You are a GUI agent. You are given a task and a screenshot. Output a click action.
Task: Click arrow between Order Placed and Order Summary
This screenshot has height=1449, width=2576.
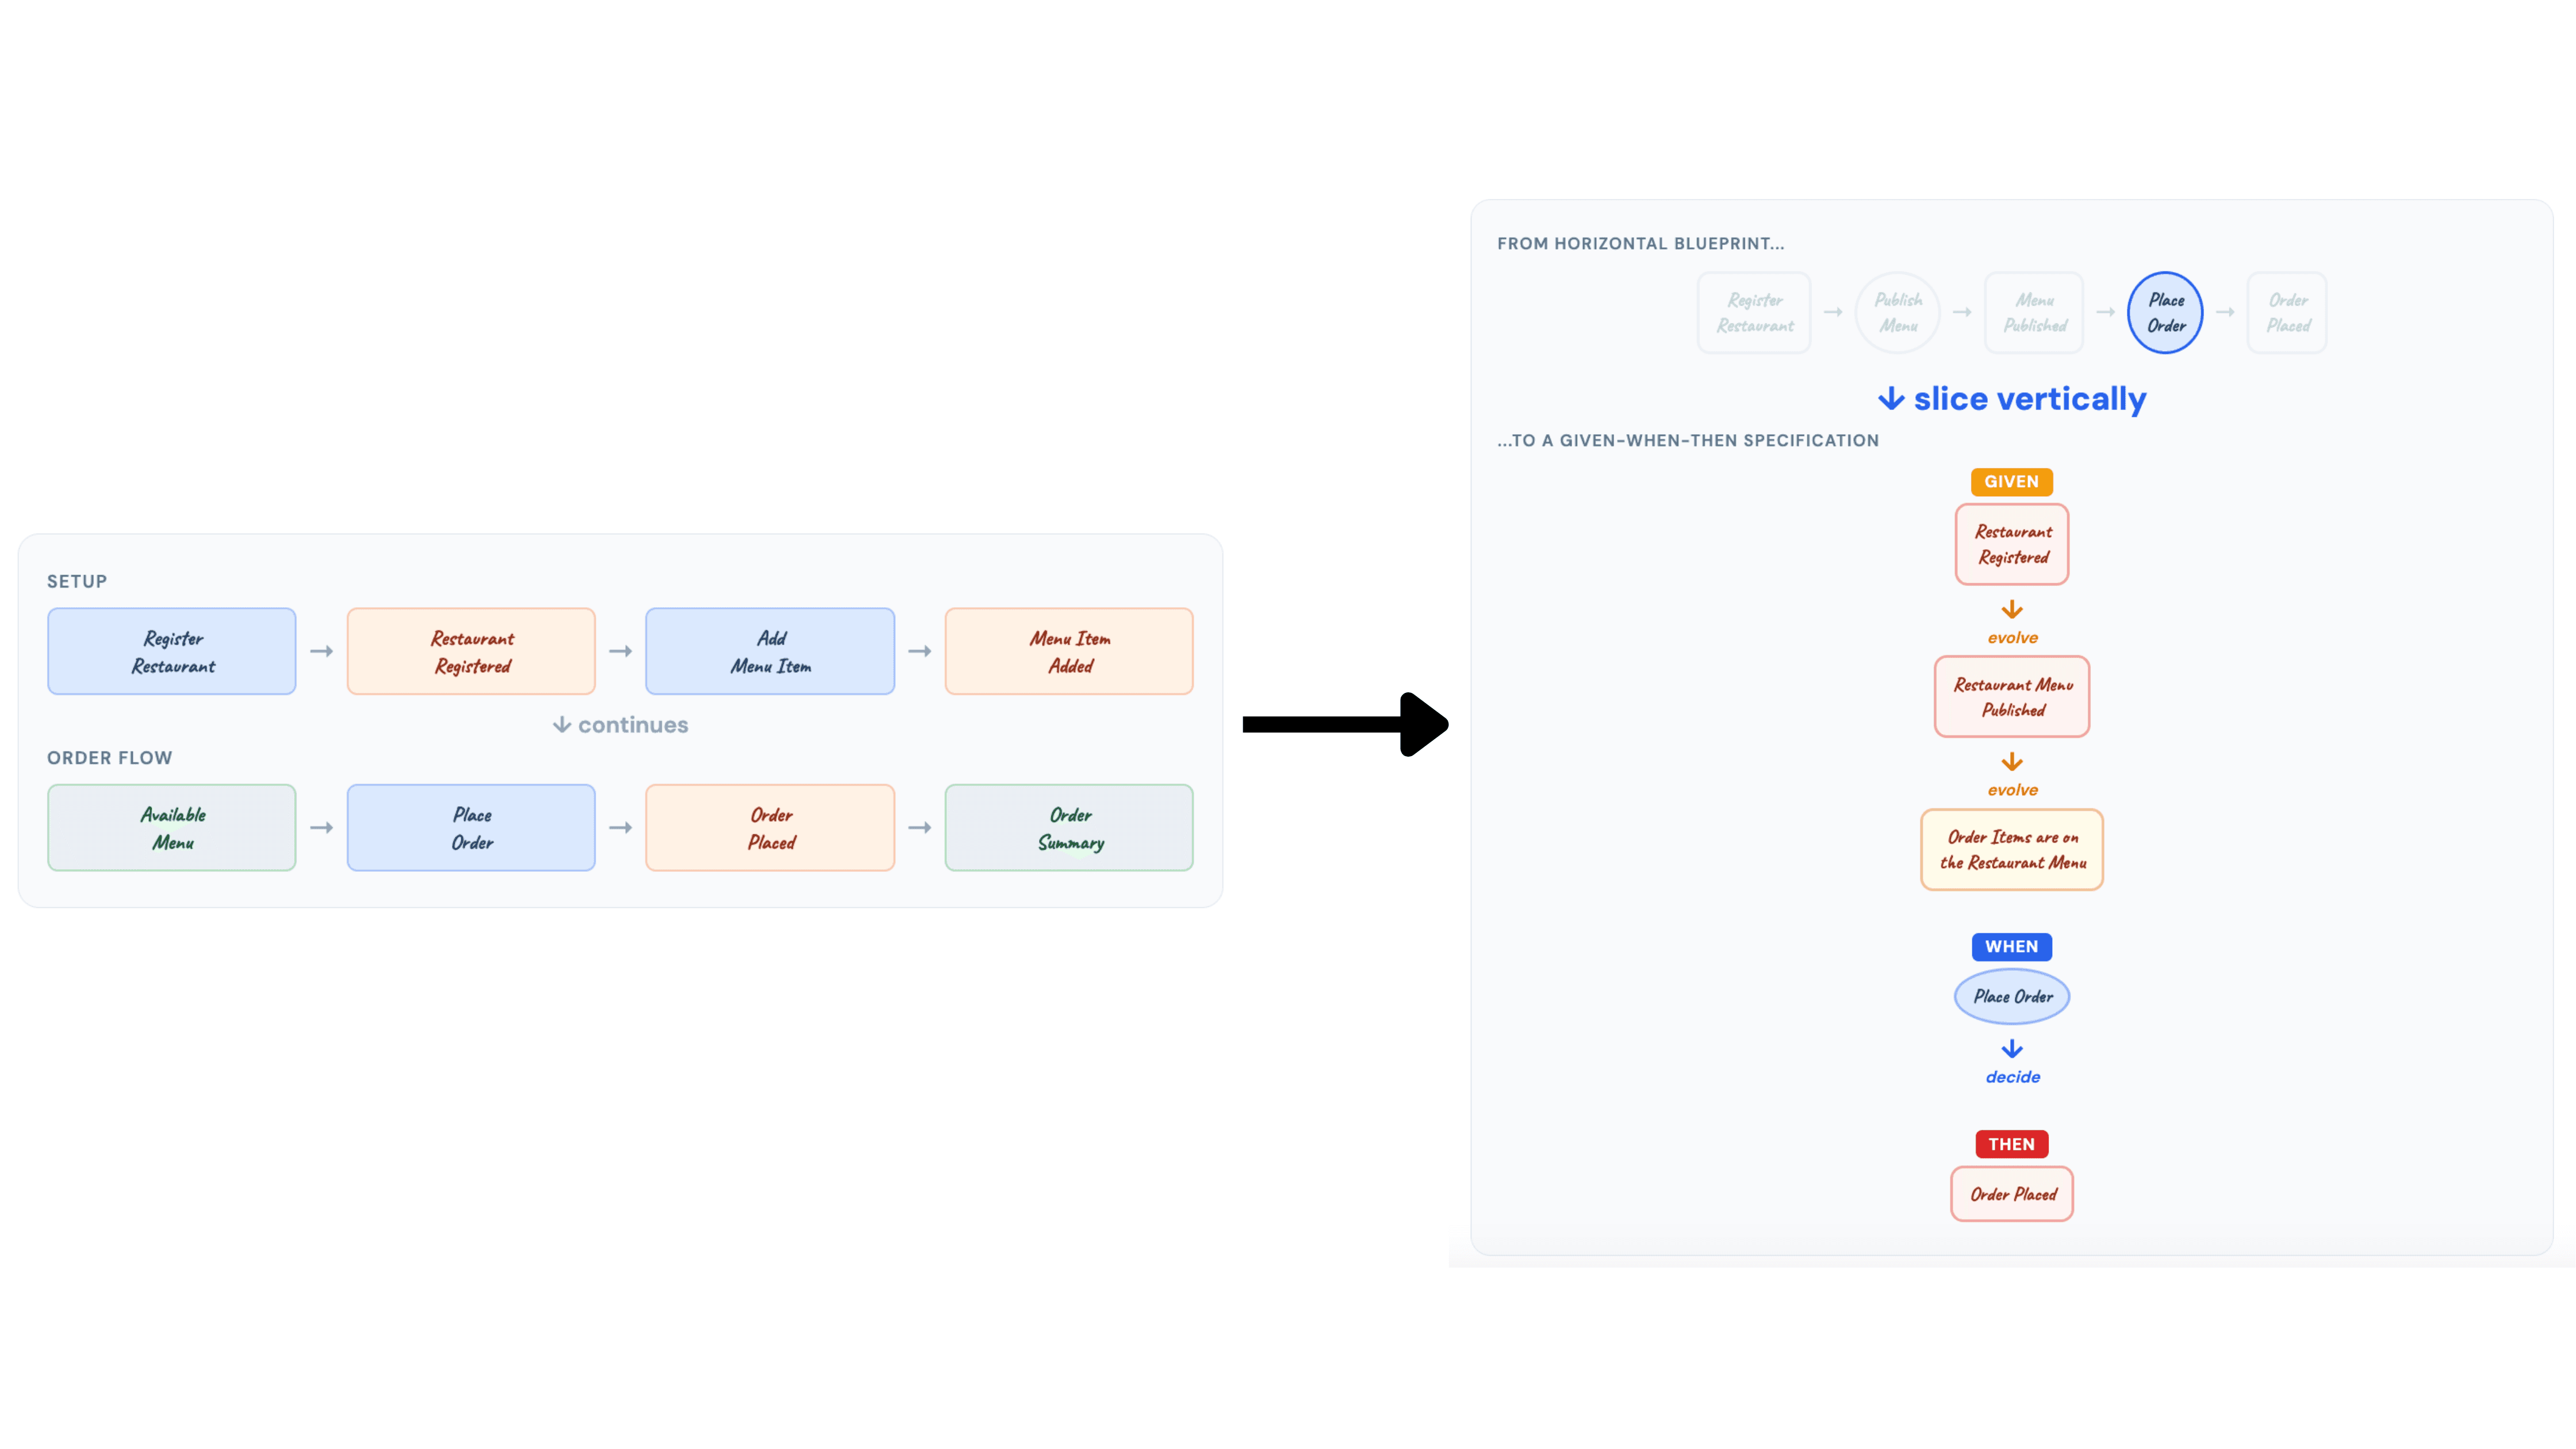920,828
